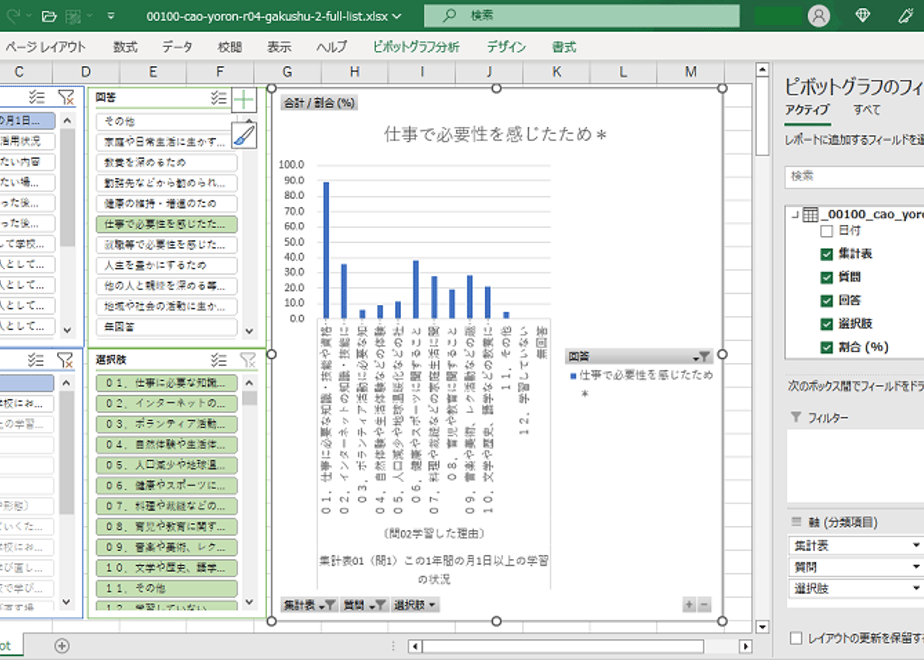Click the field list 検索 box
This screenshot has width=924, height=660.
[x=854, y=176]
